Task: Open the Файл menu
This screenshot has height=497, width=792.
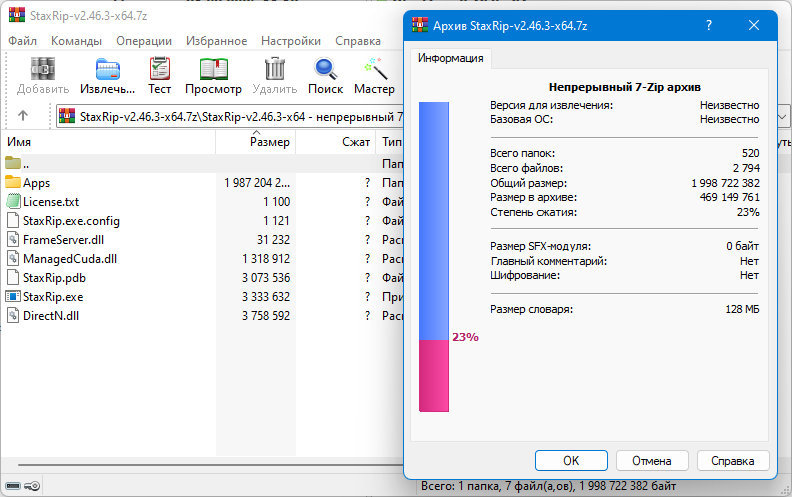Action: [23, 41]
